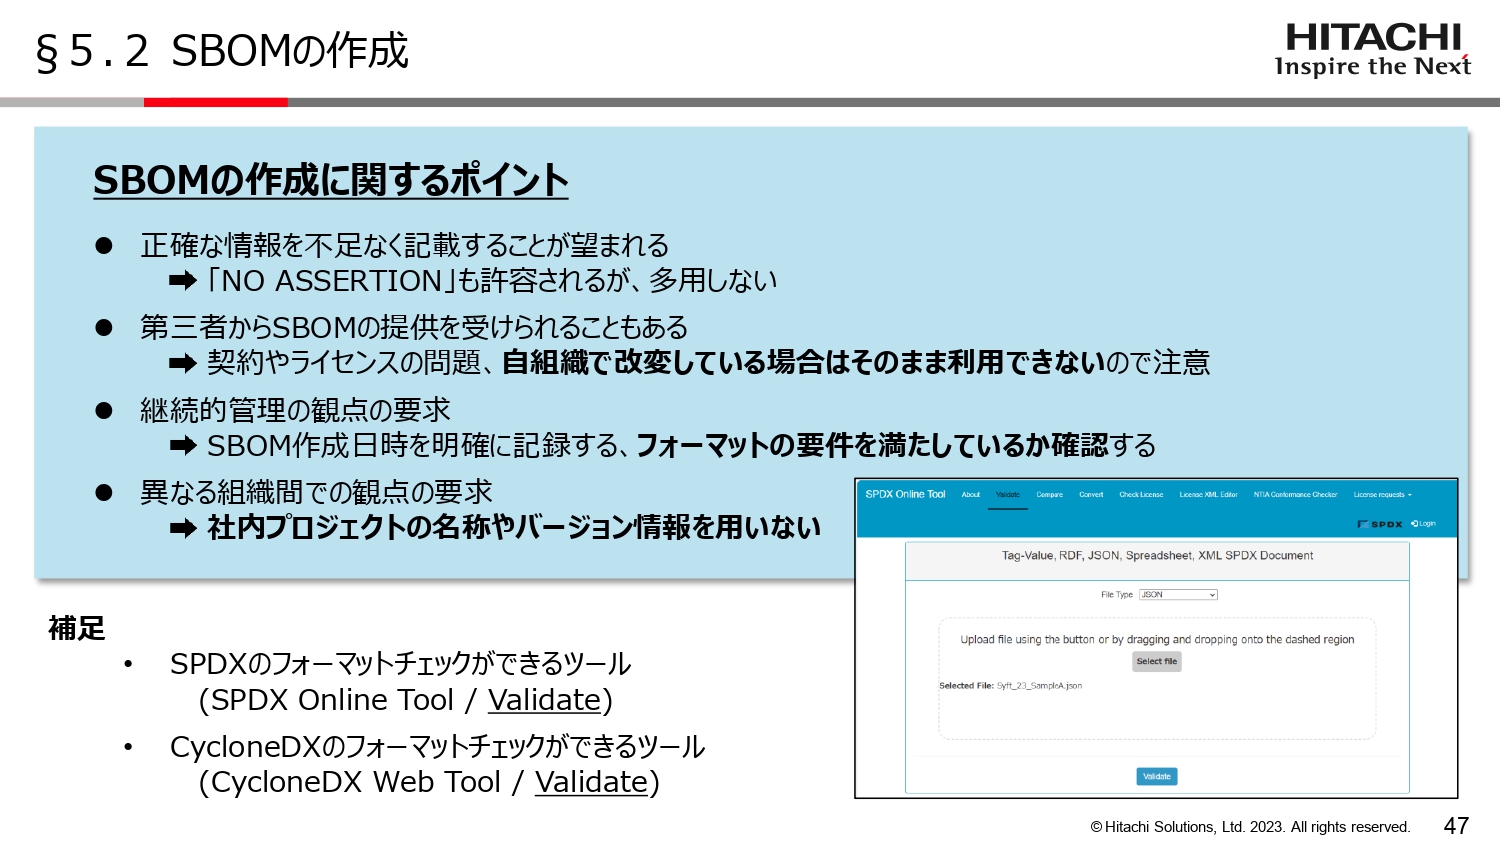Click the SPDX Online Tool title
The image size is (1500, 844).
tap(905, 494)
